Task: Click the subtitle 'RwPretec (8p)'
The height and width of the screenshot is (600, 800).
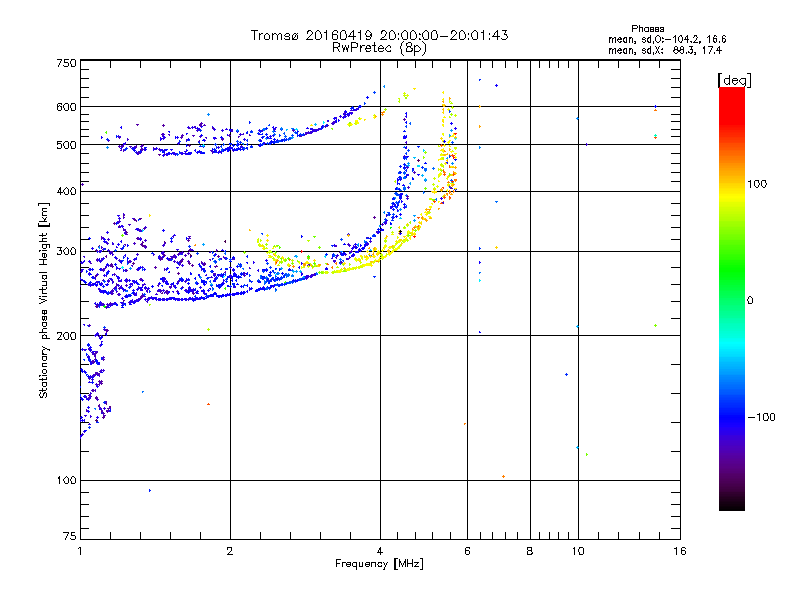Action: 379,48
